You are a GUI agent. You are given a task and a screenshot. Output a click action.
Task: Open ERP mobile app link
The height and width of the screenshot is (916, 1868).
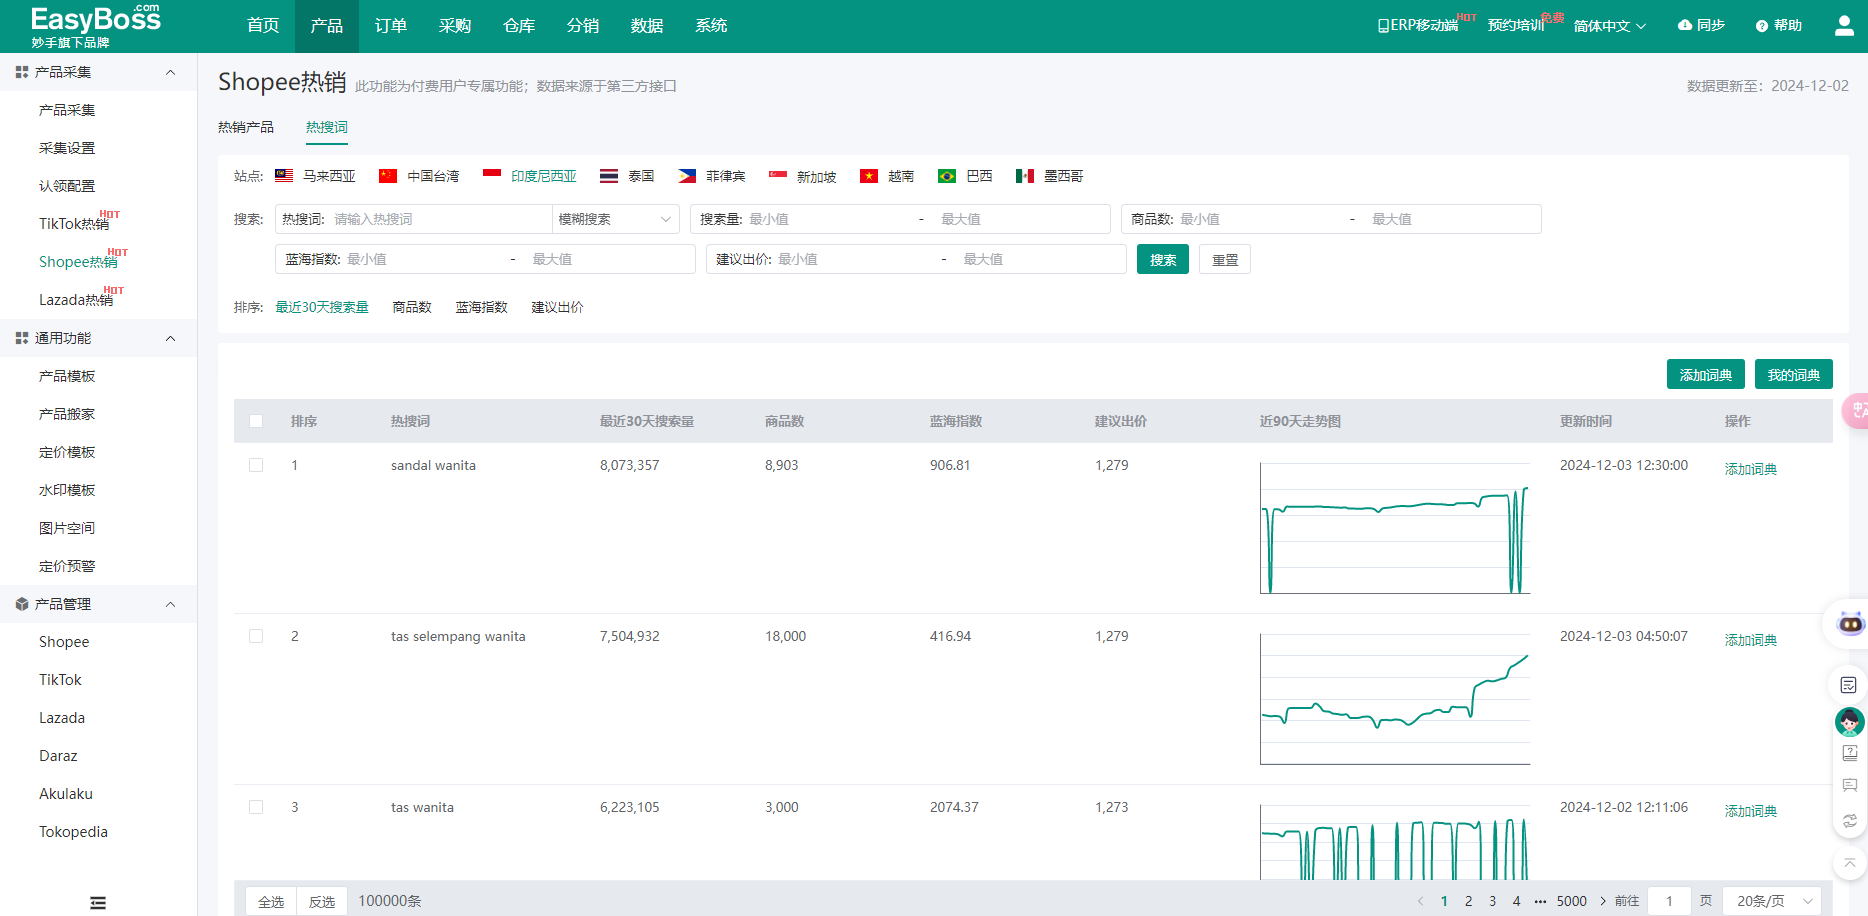click(x=1418, y=25)
